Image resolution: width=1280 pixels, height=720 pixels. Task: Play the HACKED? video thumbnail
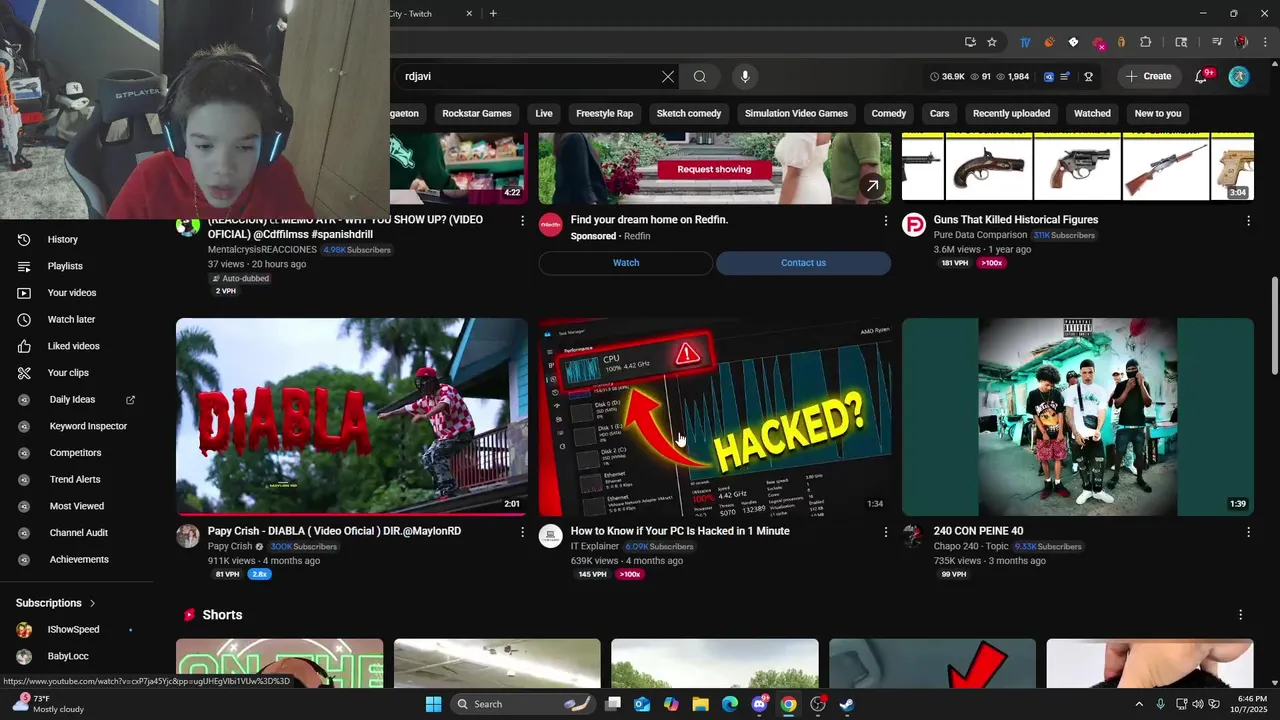[x=715, y=417]
